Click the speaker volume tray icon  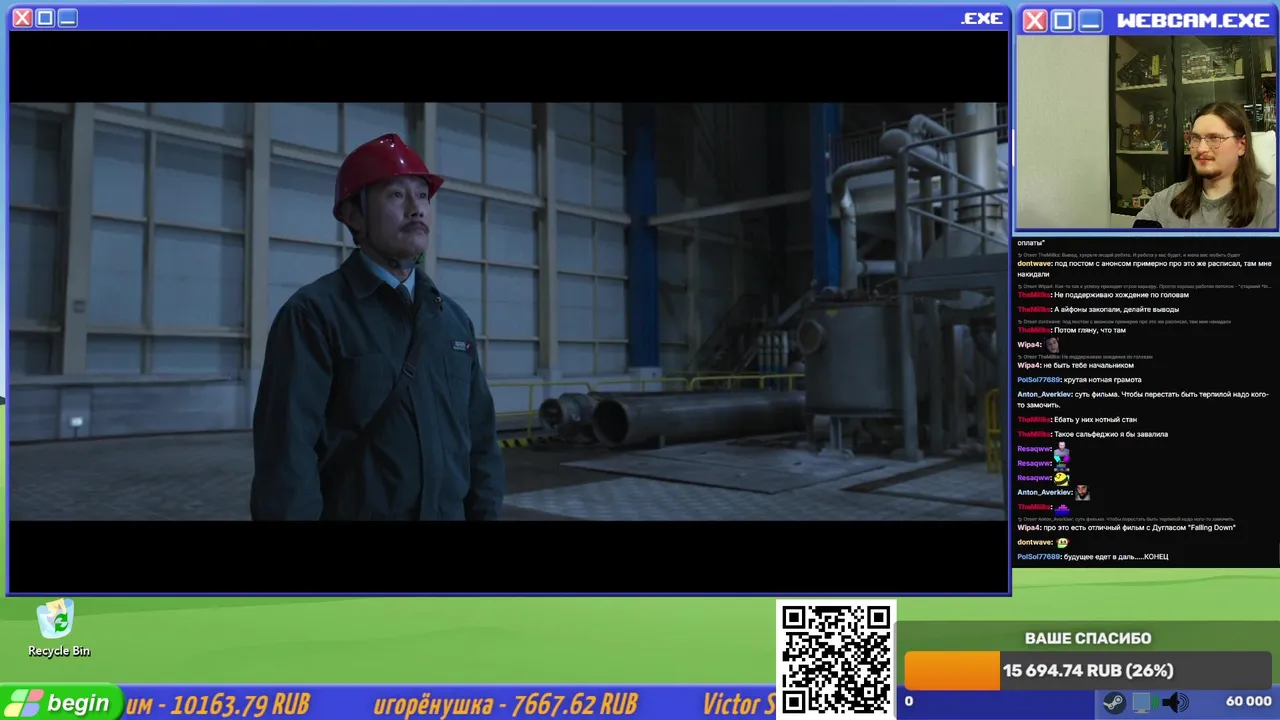click(x=1174, y=702)
